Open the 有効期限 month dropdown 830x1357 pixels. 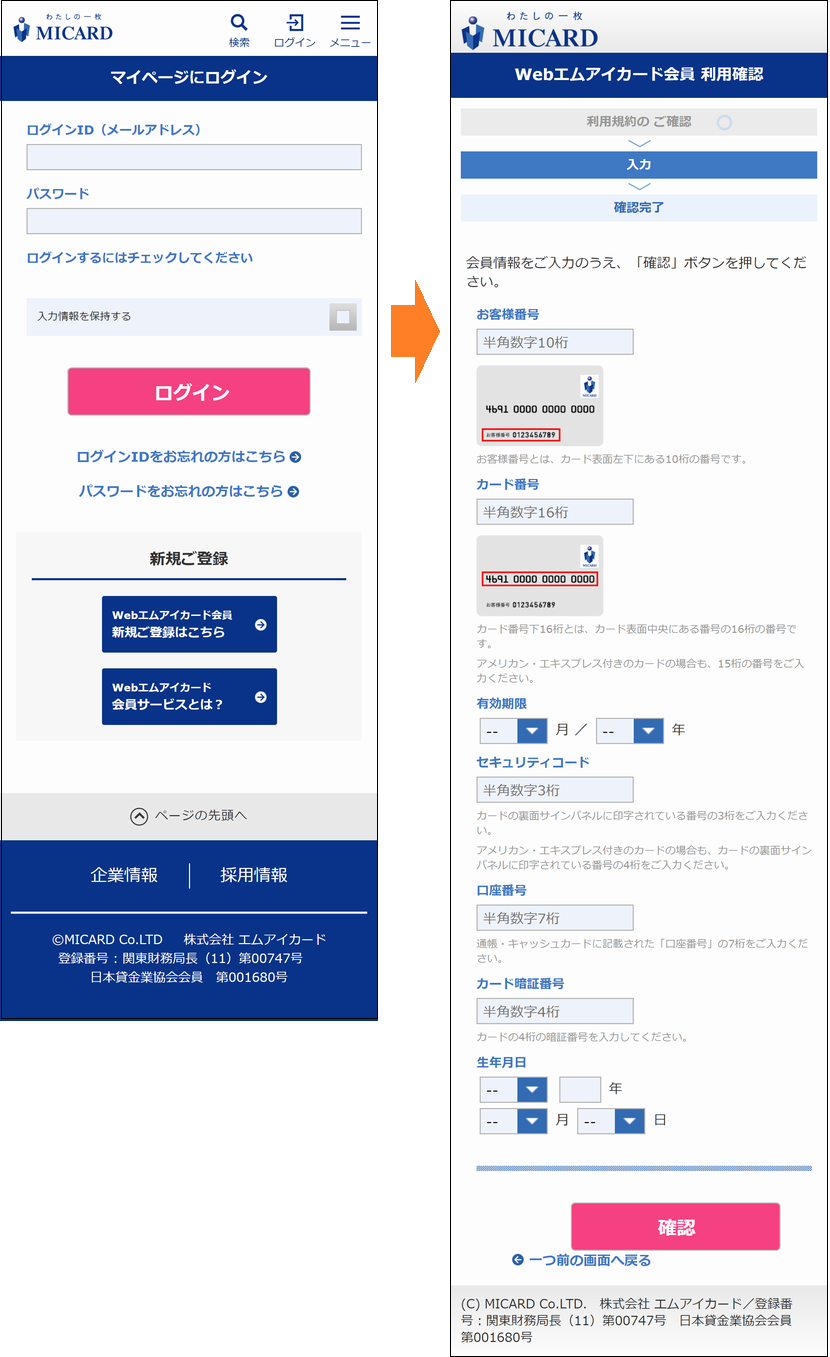pyautogui.click(x=514, y=731)
